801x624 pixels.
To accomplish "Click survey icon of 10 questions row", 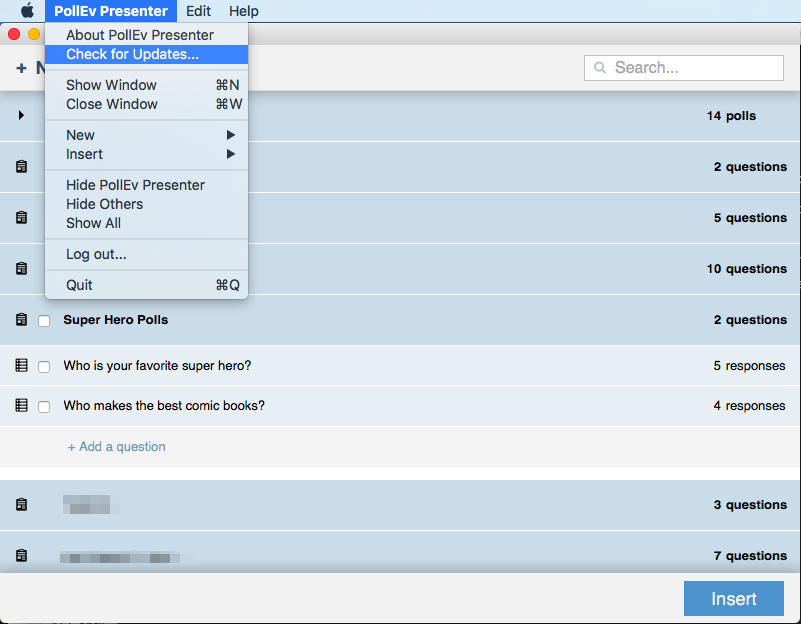I will pos(21,269).
